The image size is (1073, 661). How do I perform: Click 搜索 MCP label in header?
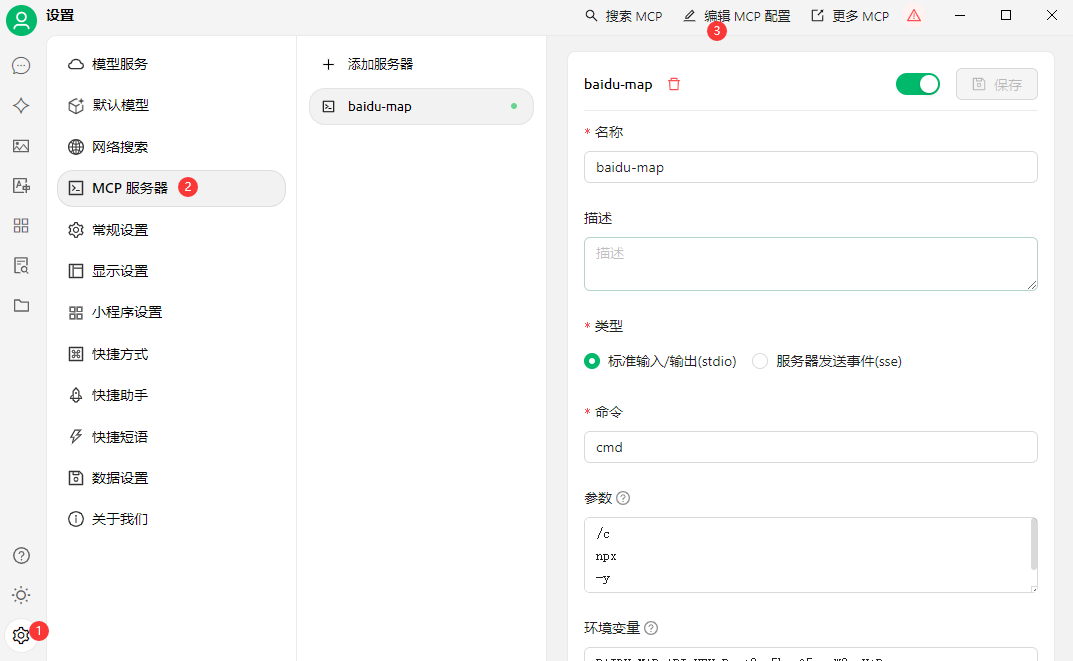[634, 16]
